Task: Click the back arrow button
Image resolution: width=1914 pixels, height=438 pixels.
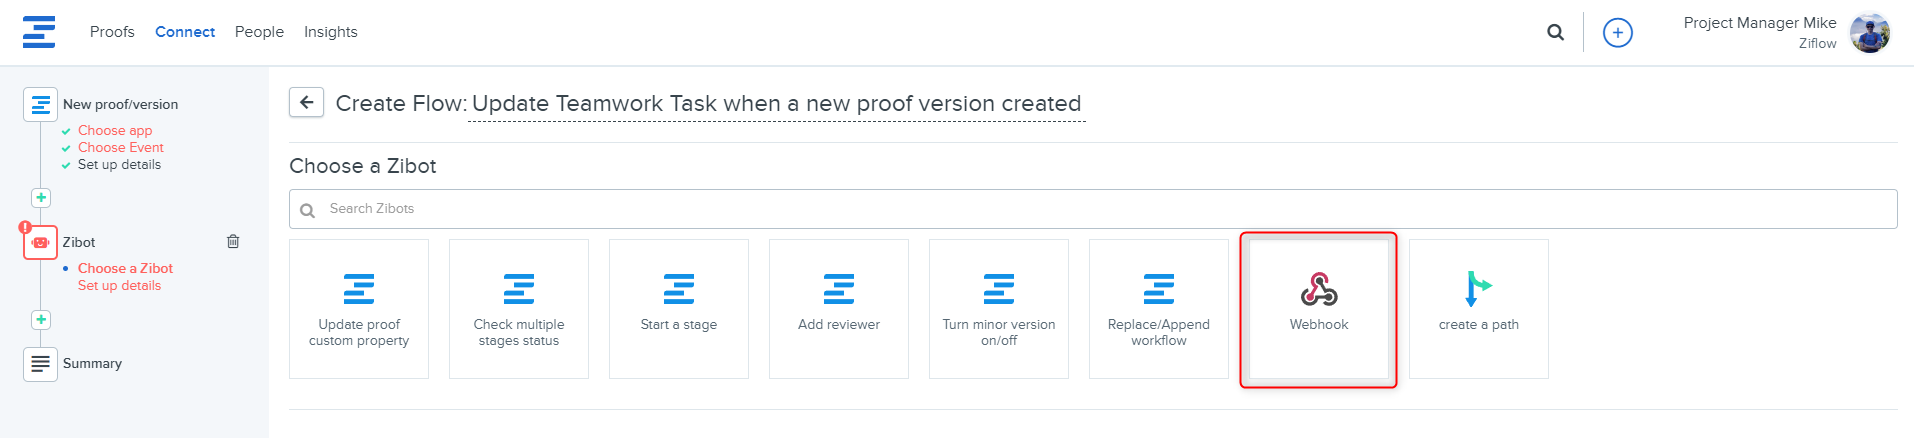Action: (x=306, y=102)
